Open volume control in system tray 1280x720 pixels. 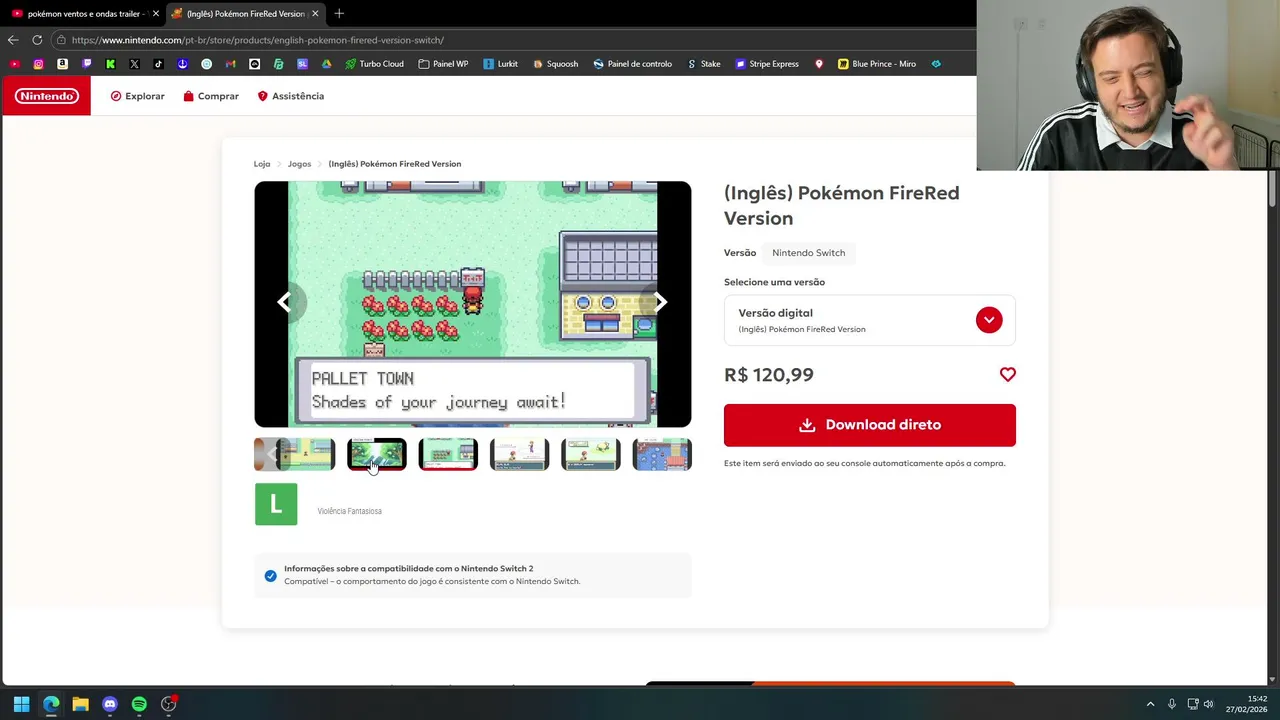[x=1208, y=704]
